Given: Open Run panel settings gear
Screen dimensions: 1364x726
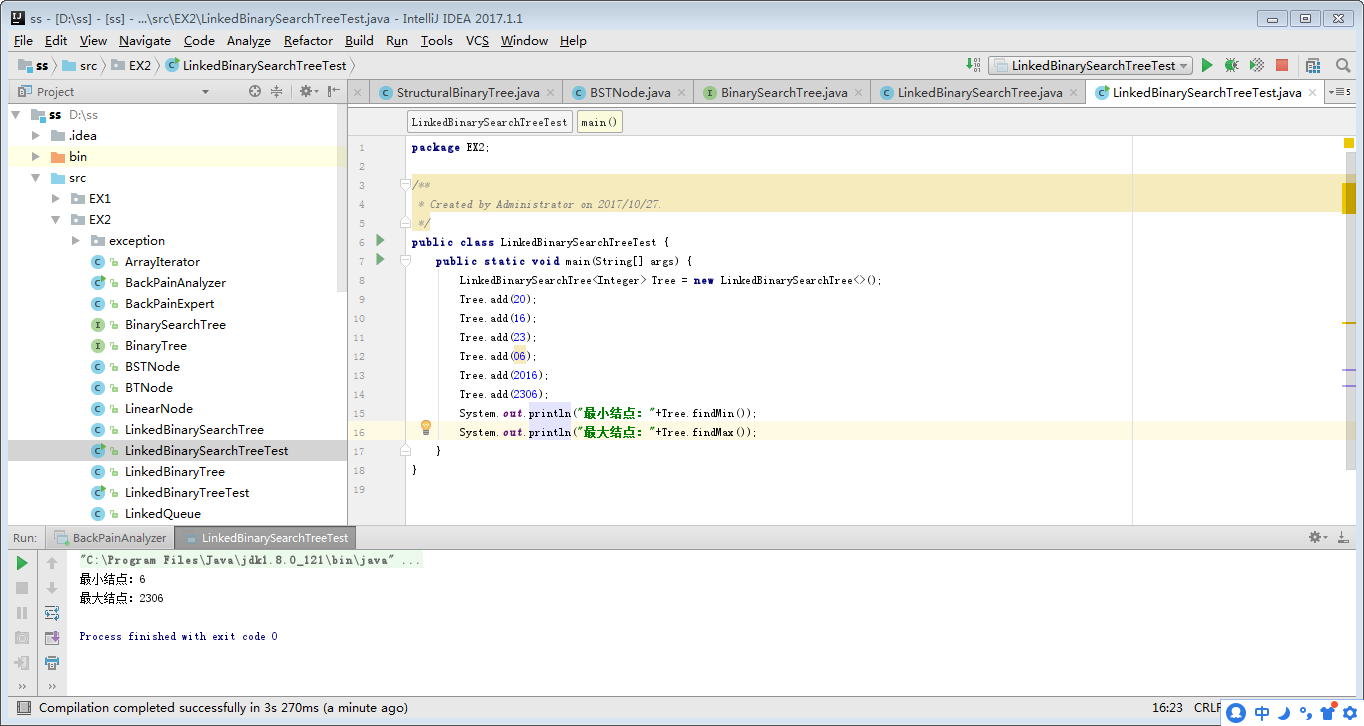Looking at the screenshot, I should [x=1318, y=537].
